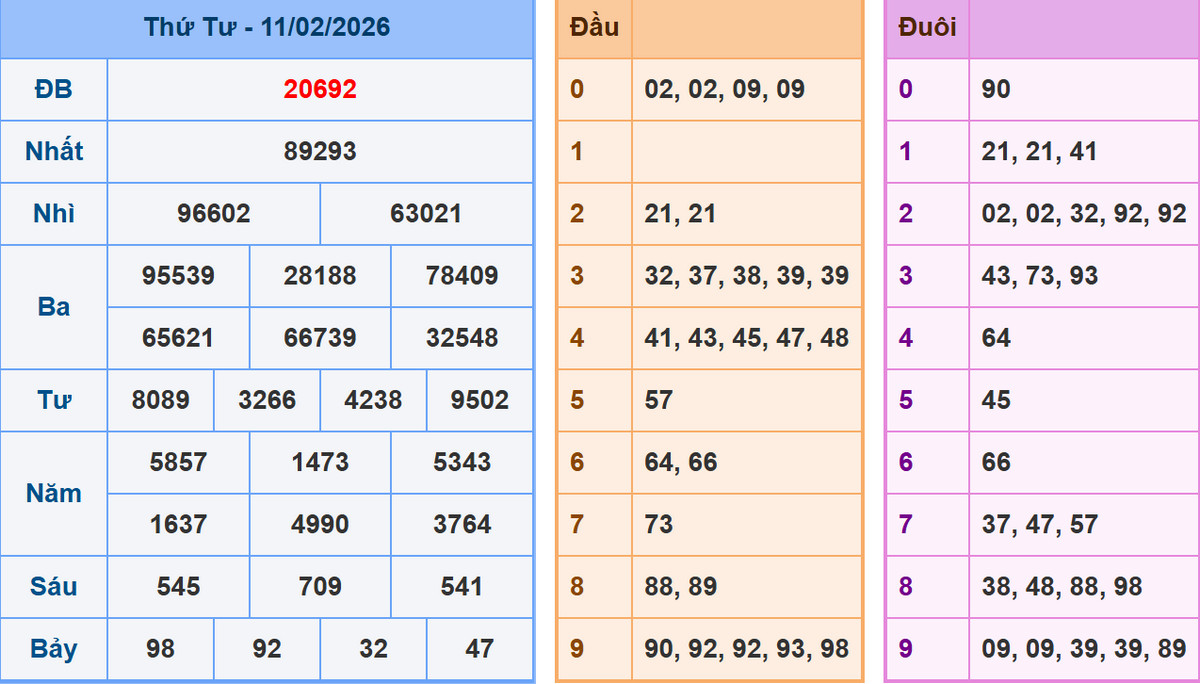Click the Thứ Tư - 11/02/2026 date header

[x=267, y=27]
